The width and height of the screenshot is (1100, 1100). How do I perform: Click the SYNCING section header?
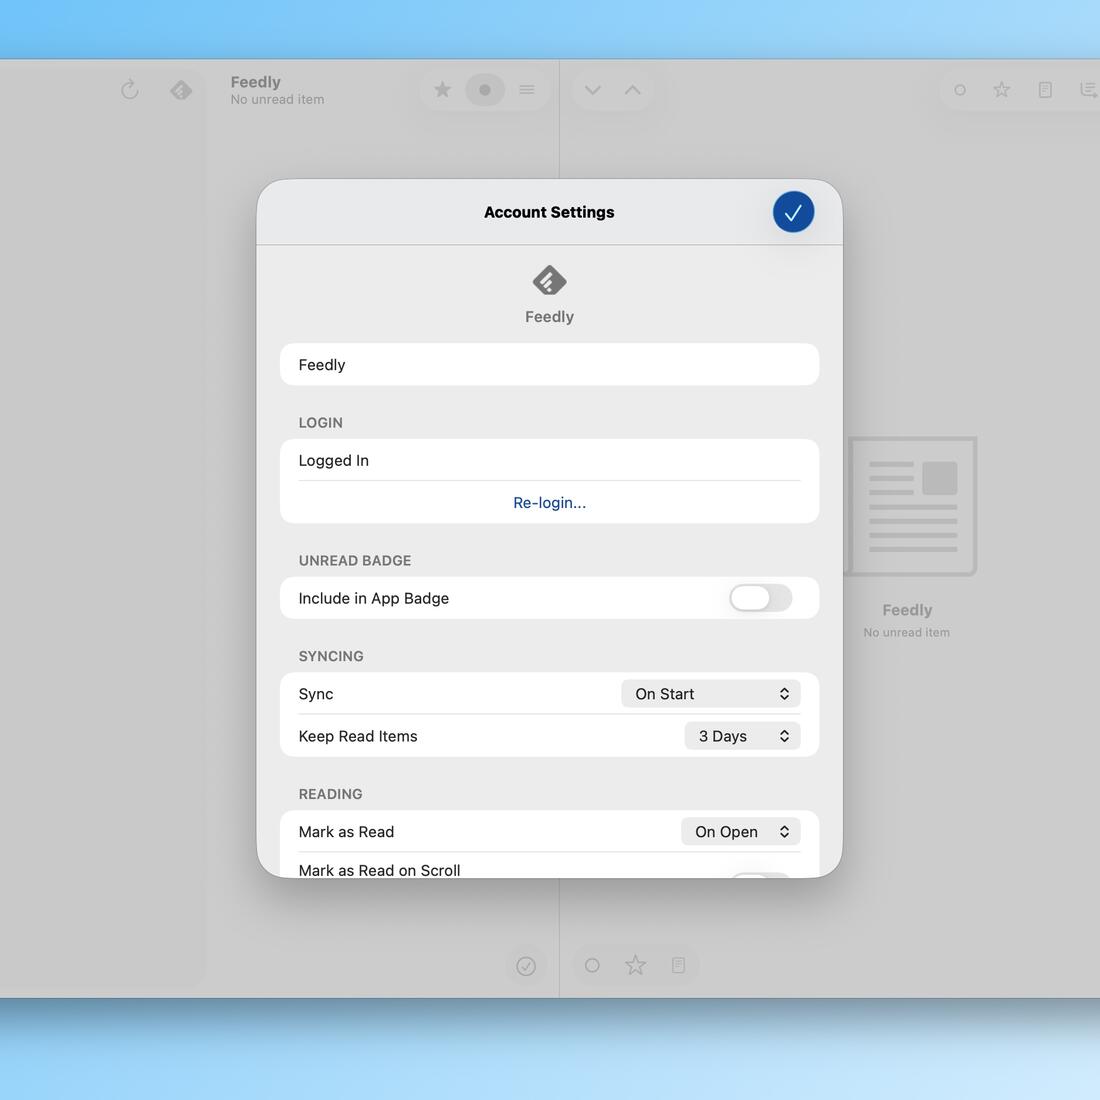pyautogui.click(x=331, y=656)
